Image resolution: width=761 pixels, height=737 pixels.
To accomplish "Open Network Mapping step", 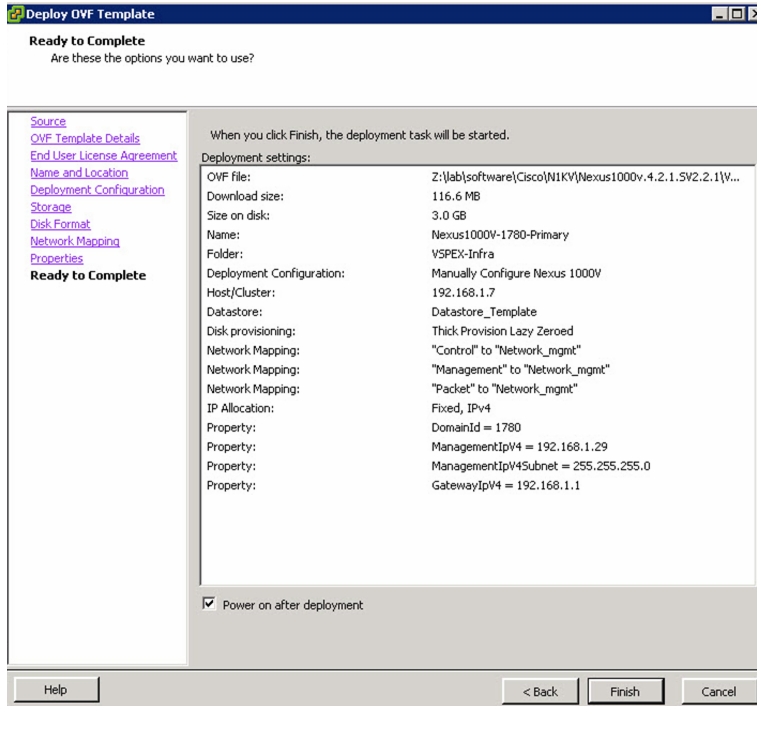I will (x=75, y=241).
